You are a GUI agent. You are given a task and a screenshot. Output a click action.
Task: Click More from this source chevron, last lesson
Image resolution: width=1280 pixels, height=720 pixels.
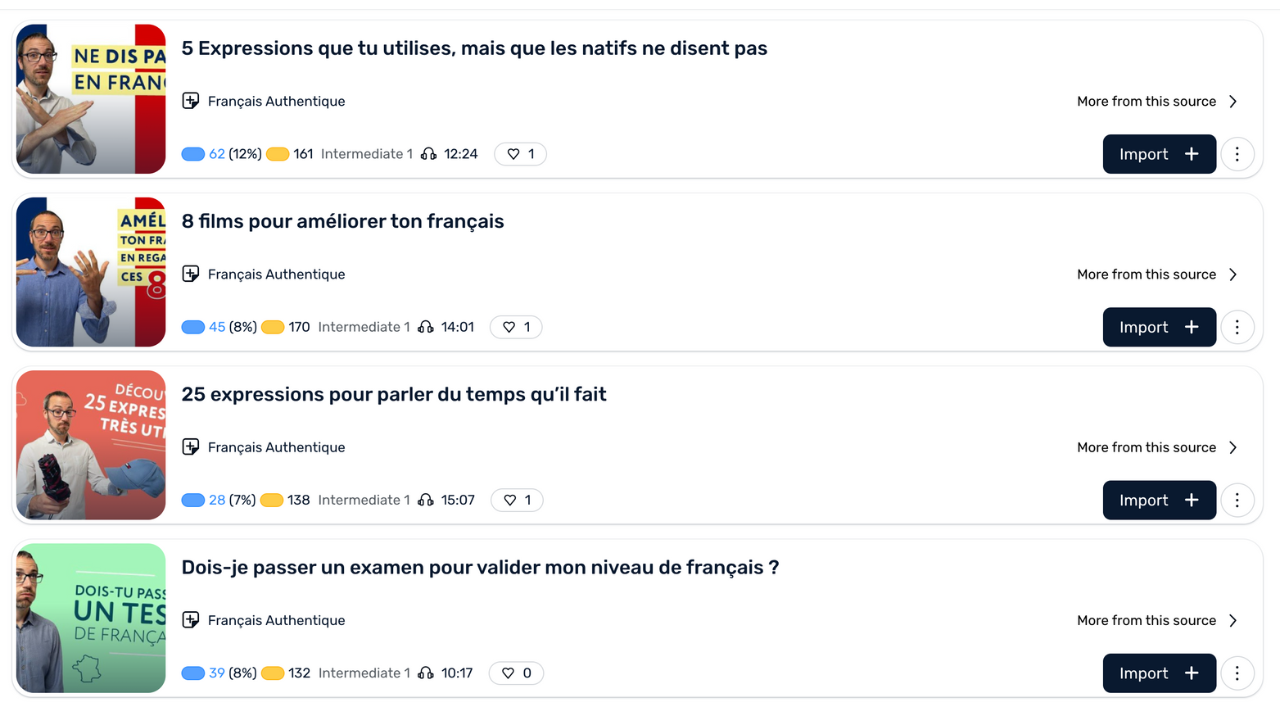tap(1233, 620)
